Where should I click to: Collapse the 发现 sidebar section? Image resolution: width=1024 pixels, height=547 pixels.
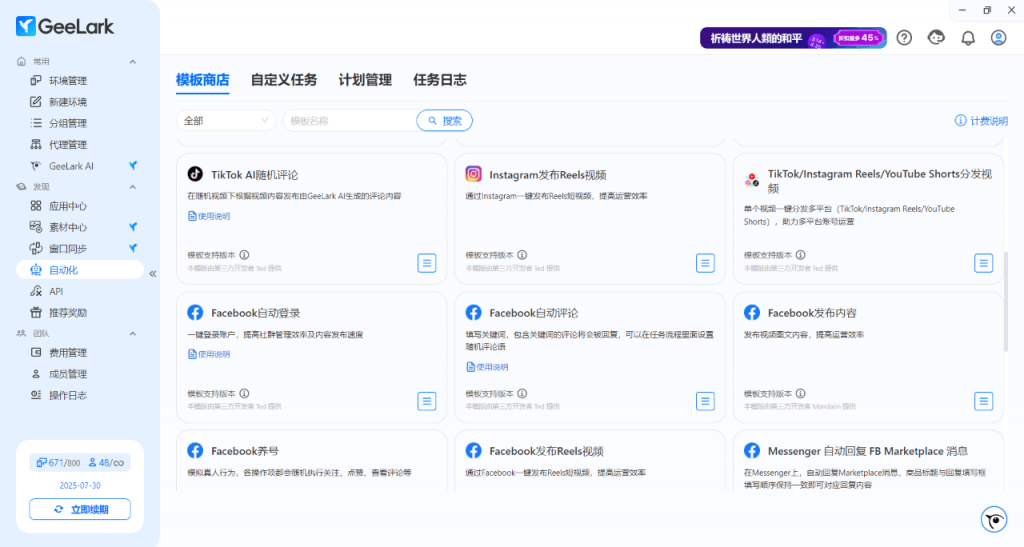pyautogui.click(x=133, y=187)
